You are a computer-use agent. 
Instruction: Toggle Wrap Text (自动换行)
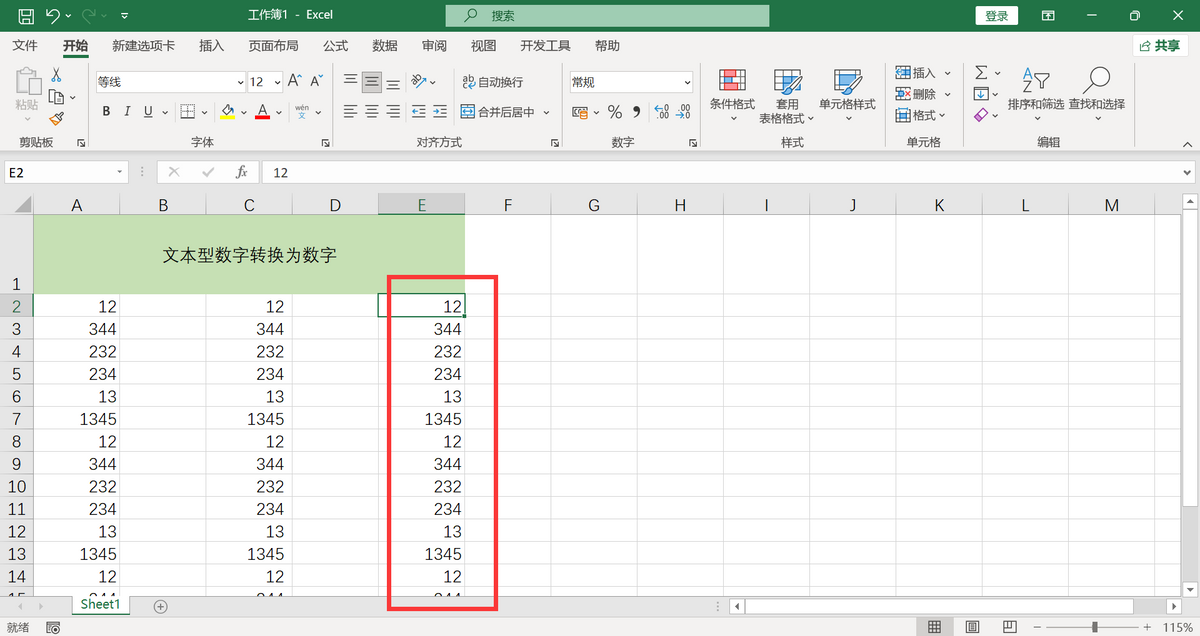pyautogui.click(x=492, y=82)
